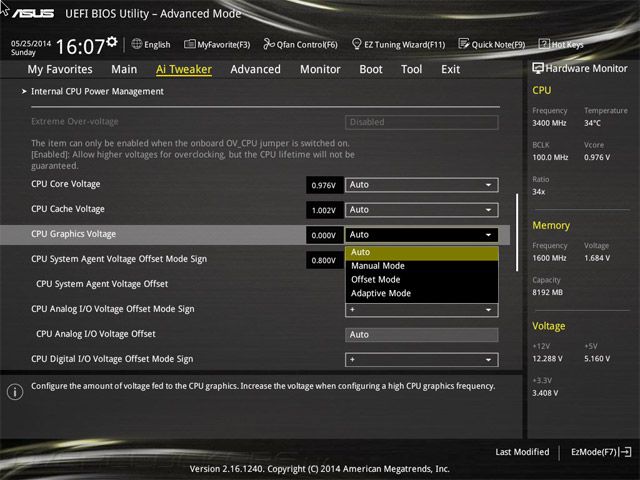Screen dimensions: 640x480
Task: Click English language button
Action: coord(151,44)
